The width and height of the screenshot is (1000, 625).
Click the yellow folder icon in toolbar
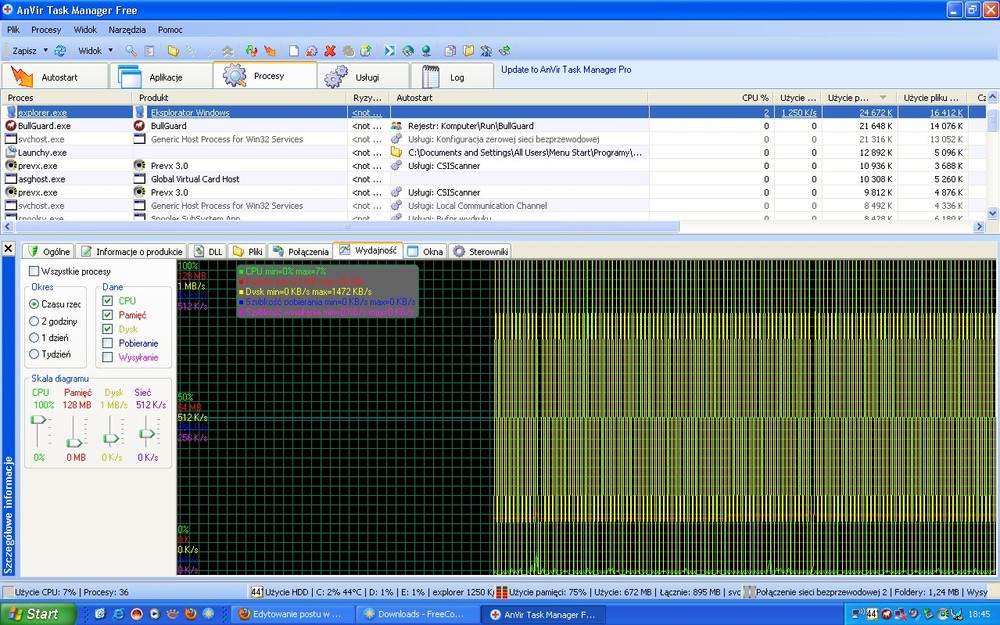coord(173,50)
